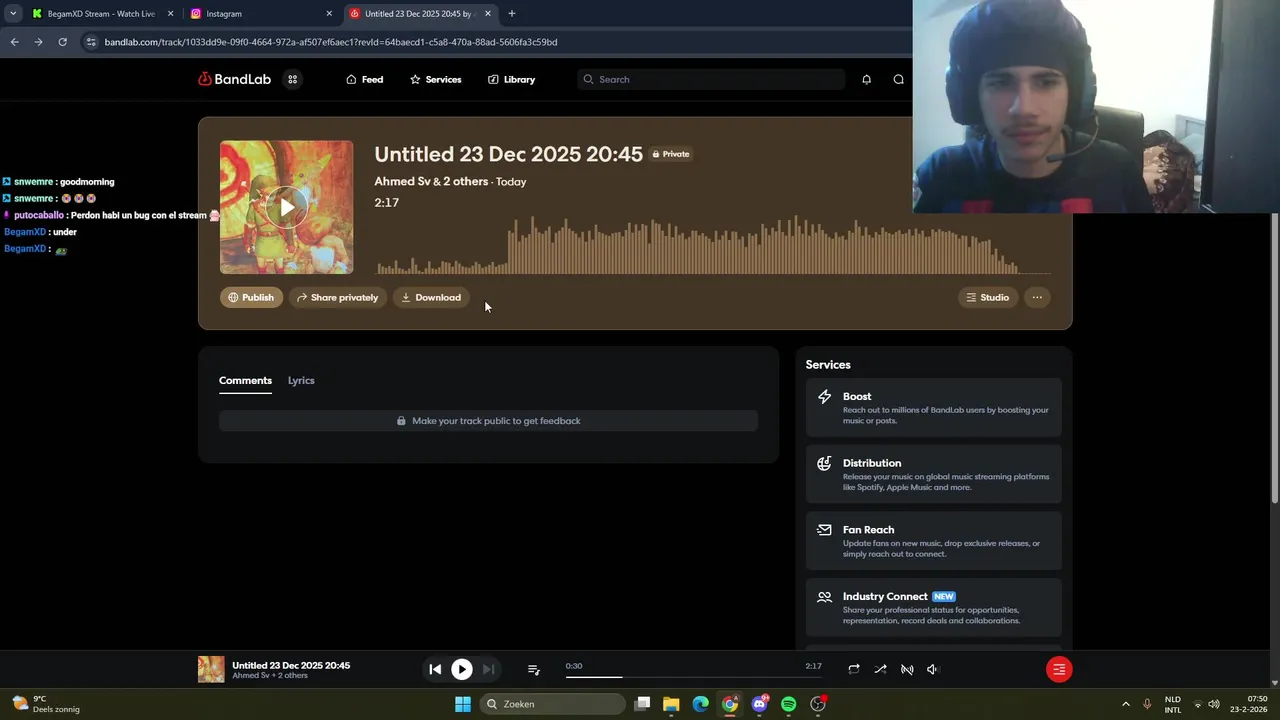Click the taskbar Zoeken search box

point(550,704)
